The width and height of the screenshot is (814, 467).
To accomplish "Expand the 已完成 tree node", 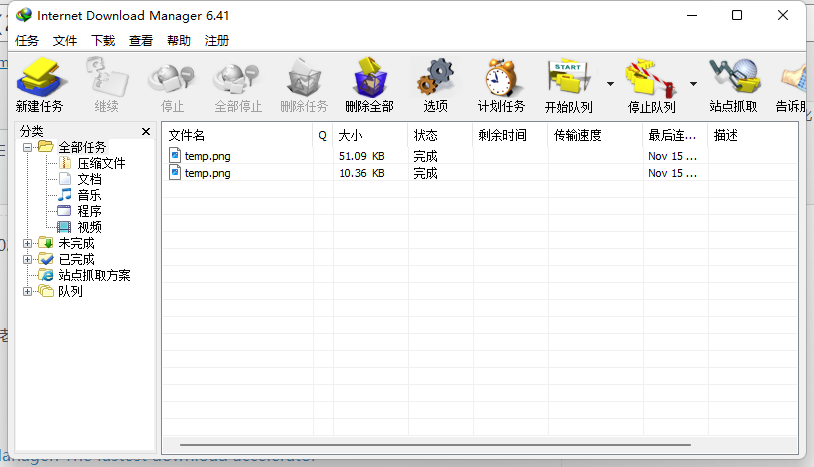I will point(28,259).
